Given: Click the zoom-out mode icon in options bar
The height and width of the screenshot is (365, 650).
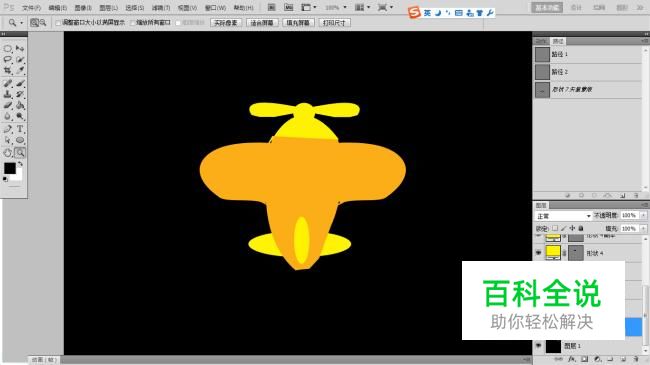Looking at the screenshot, I should click(42, 23).
